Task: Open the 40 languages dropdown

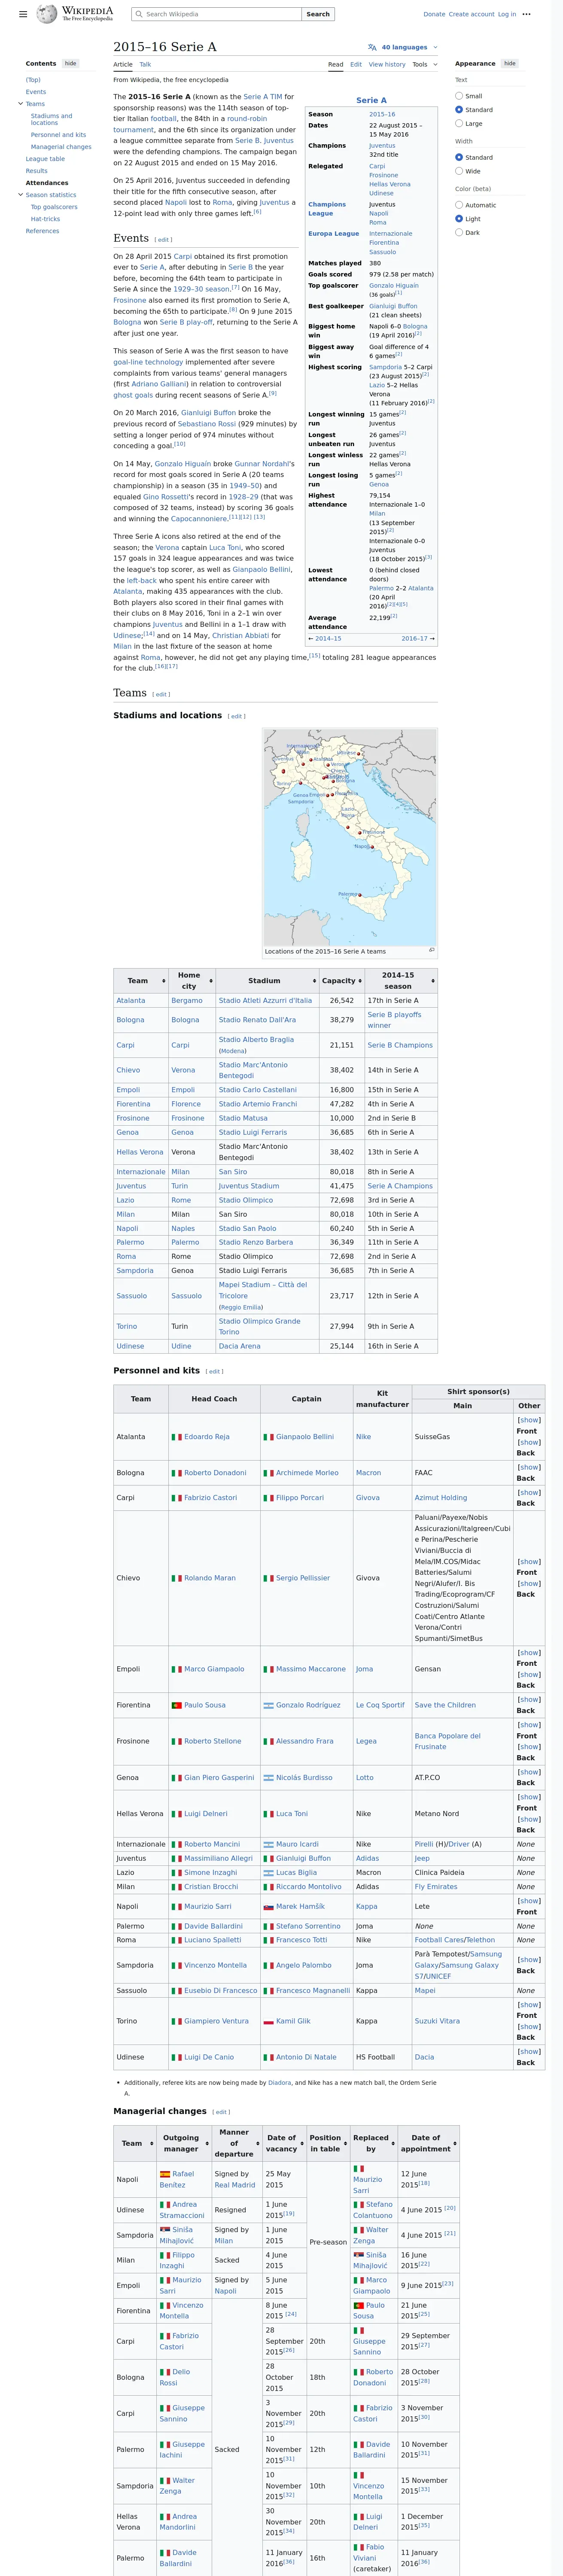Action: [403, 47]
